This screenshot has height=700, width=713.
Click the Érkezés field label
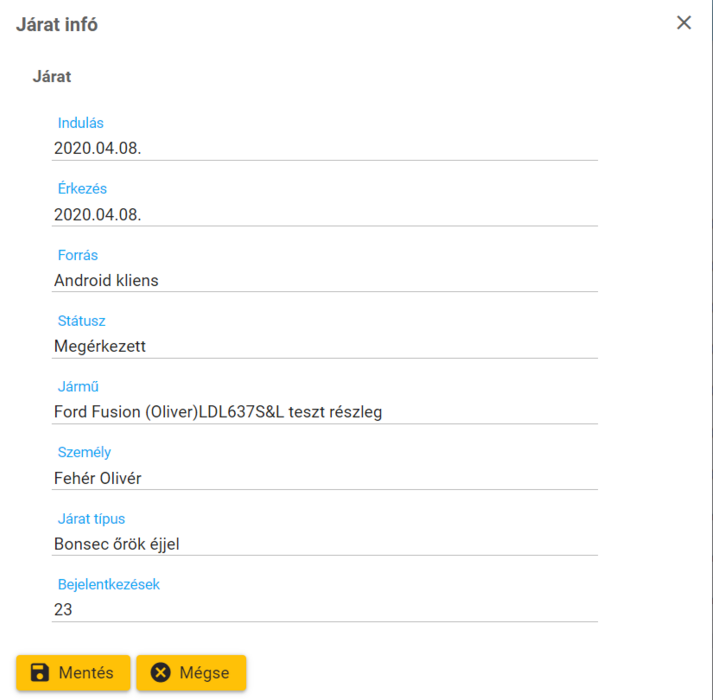click(x=82, y=189)
